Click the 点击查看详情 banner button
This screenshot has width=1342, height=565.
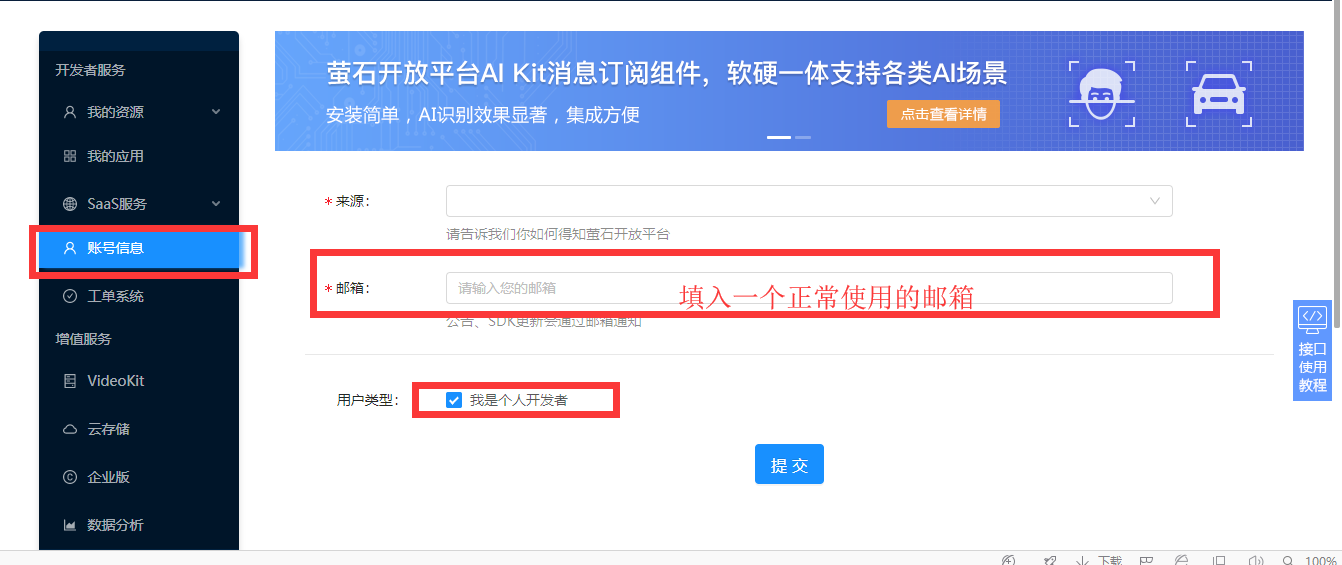pyautogui.click(x=943, y=114)
